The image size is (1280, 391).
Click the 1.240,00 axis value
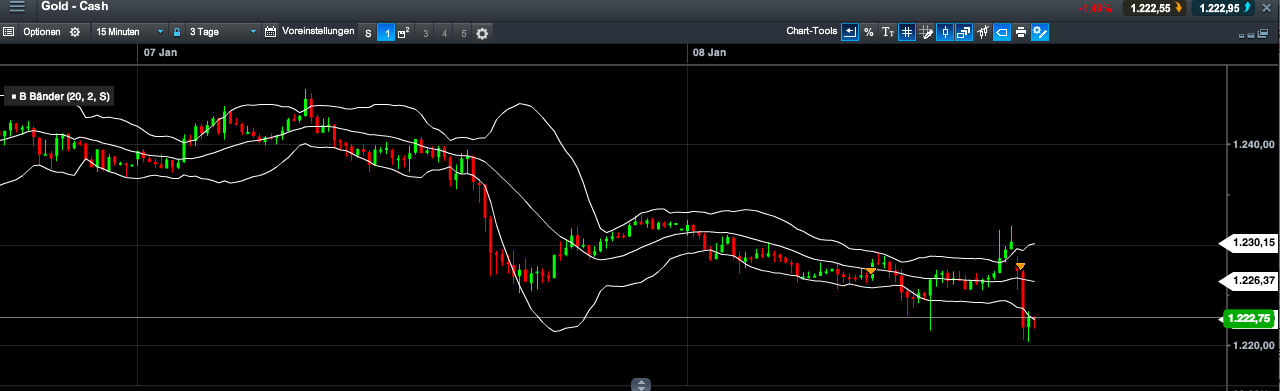(1255, 145)
